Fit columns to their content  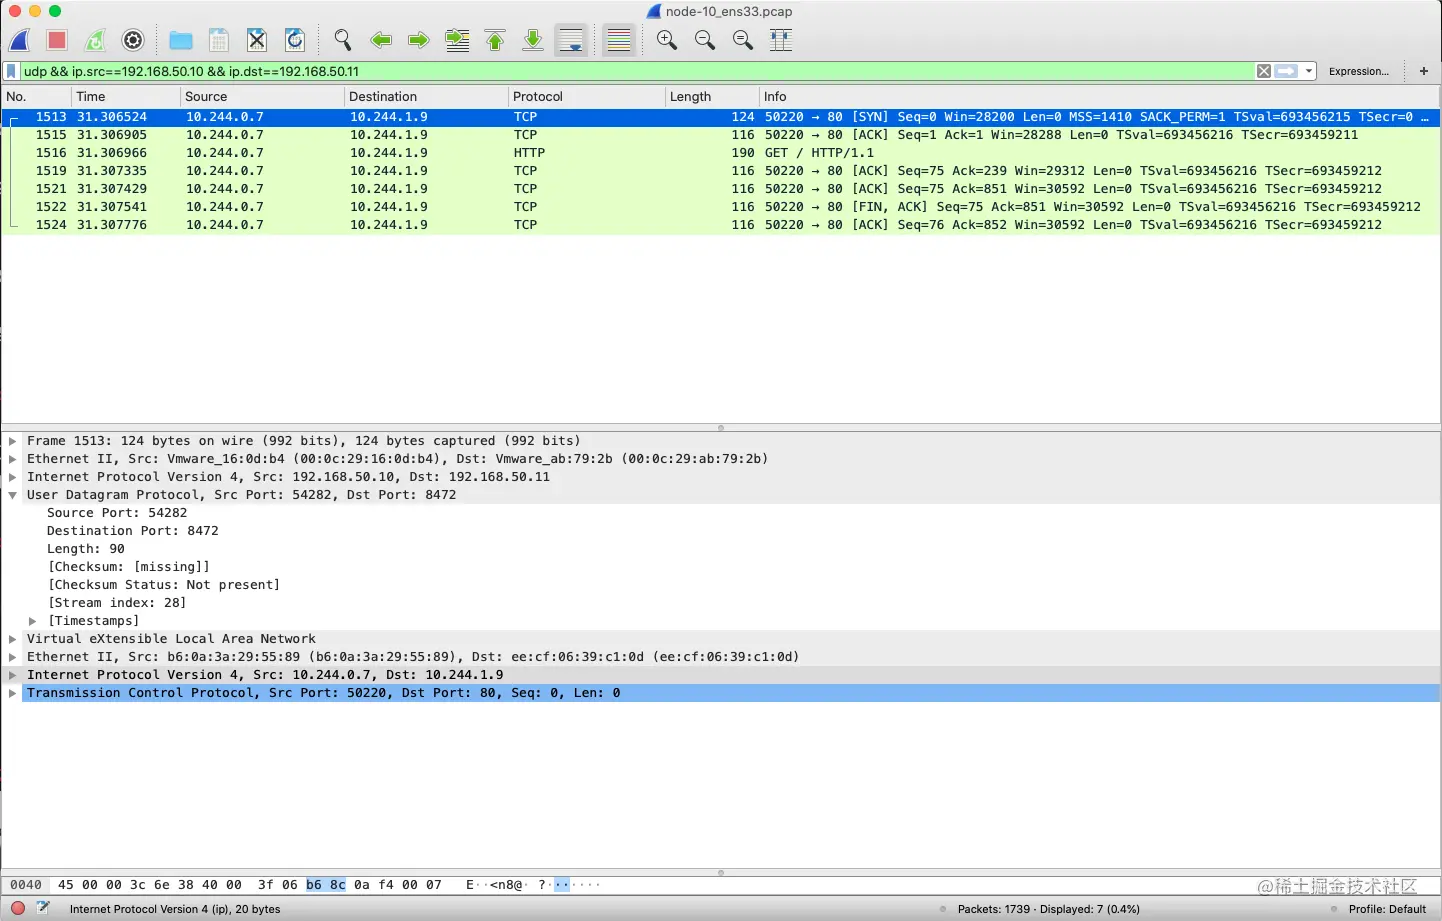click(781, 40)
